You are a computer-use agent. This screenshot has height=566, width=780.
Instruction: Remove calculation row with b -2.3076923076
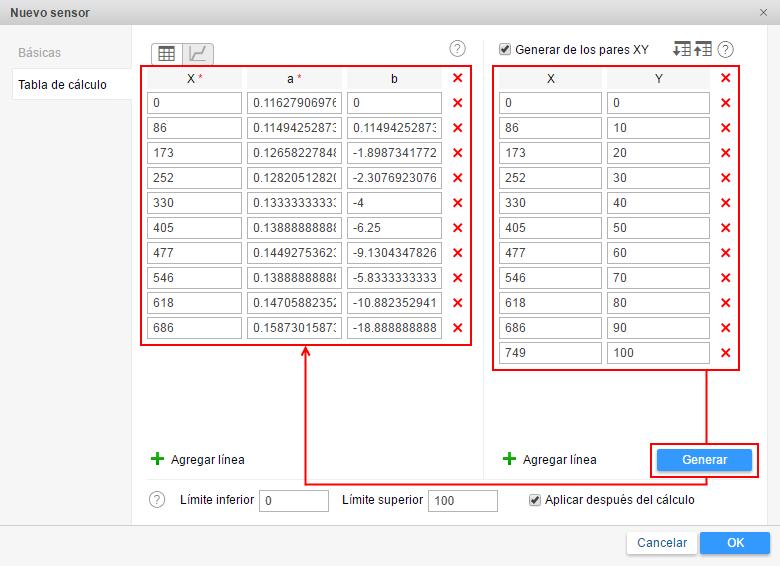(458, 178)
